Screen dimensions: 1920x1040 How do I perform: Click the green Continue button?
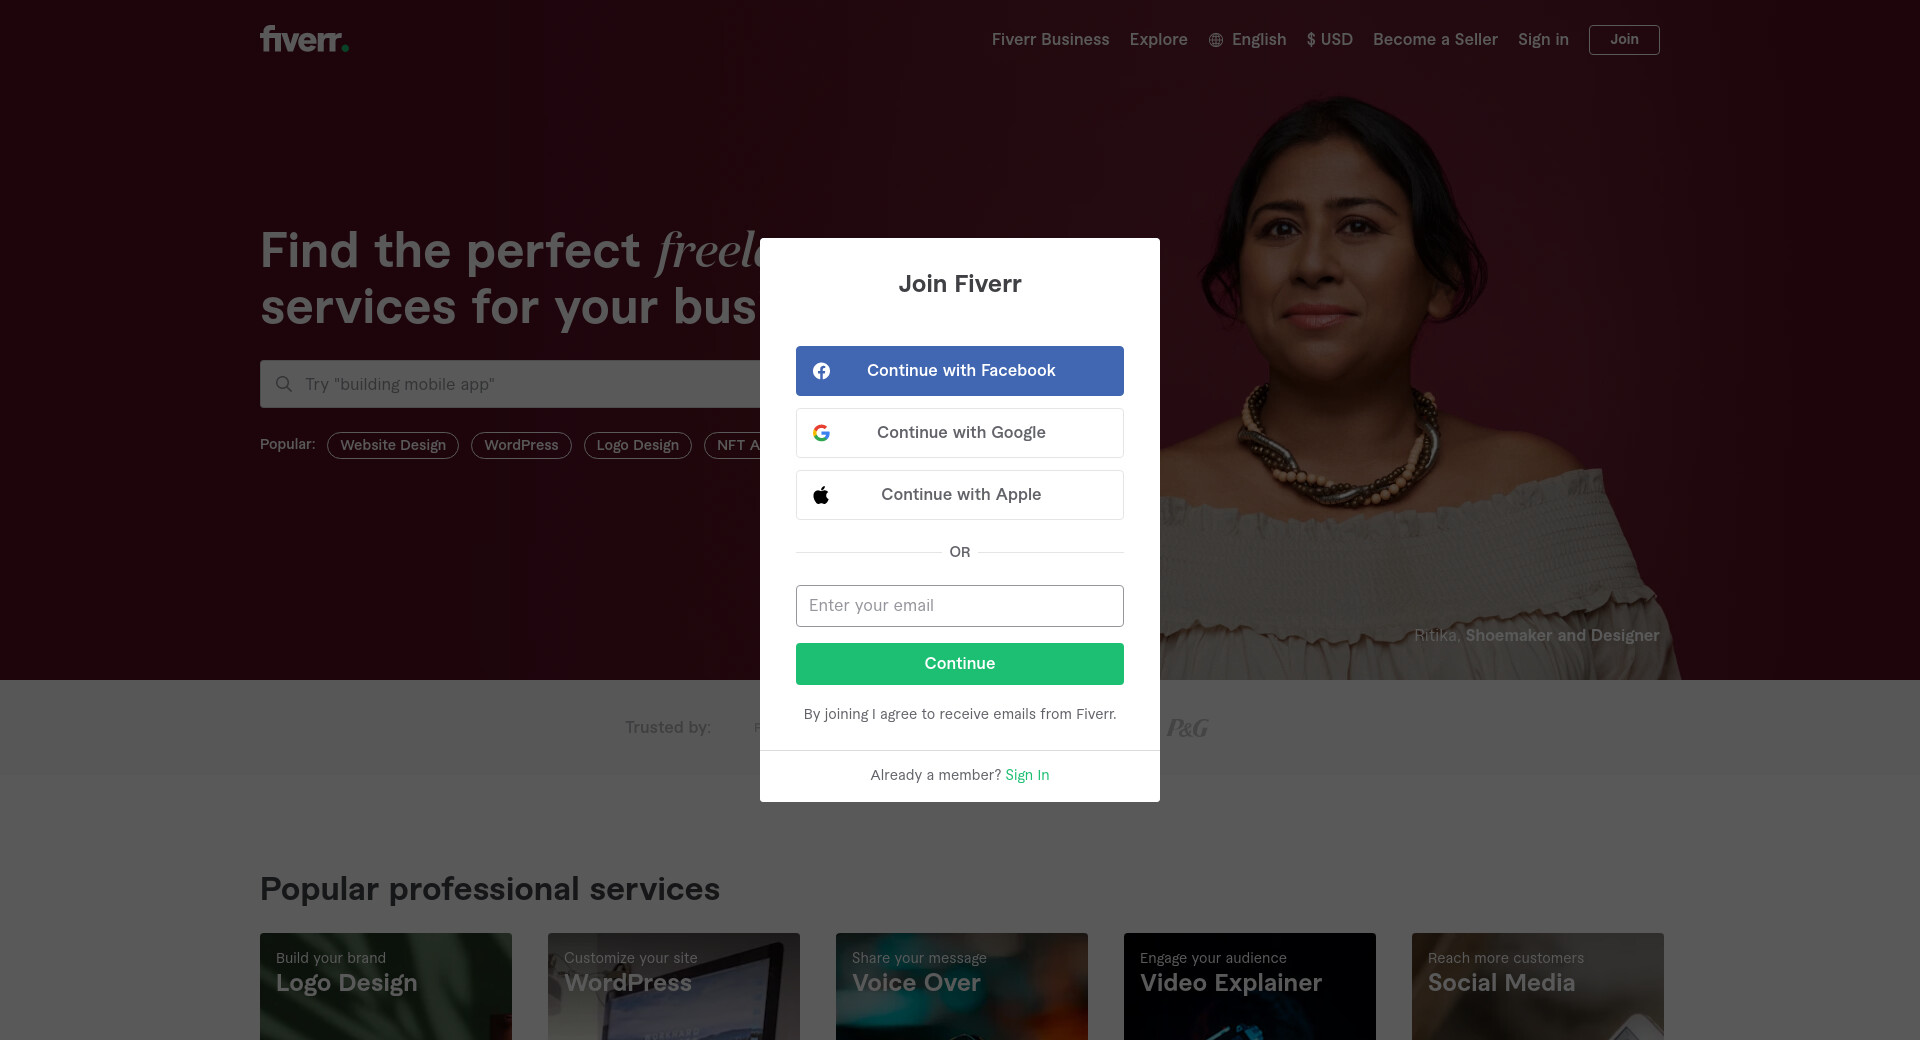tap(960, 664)
